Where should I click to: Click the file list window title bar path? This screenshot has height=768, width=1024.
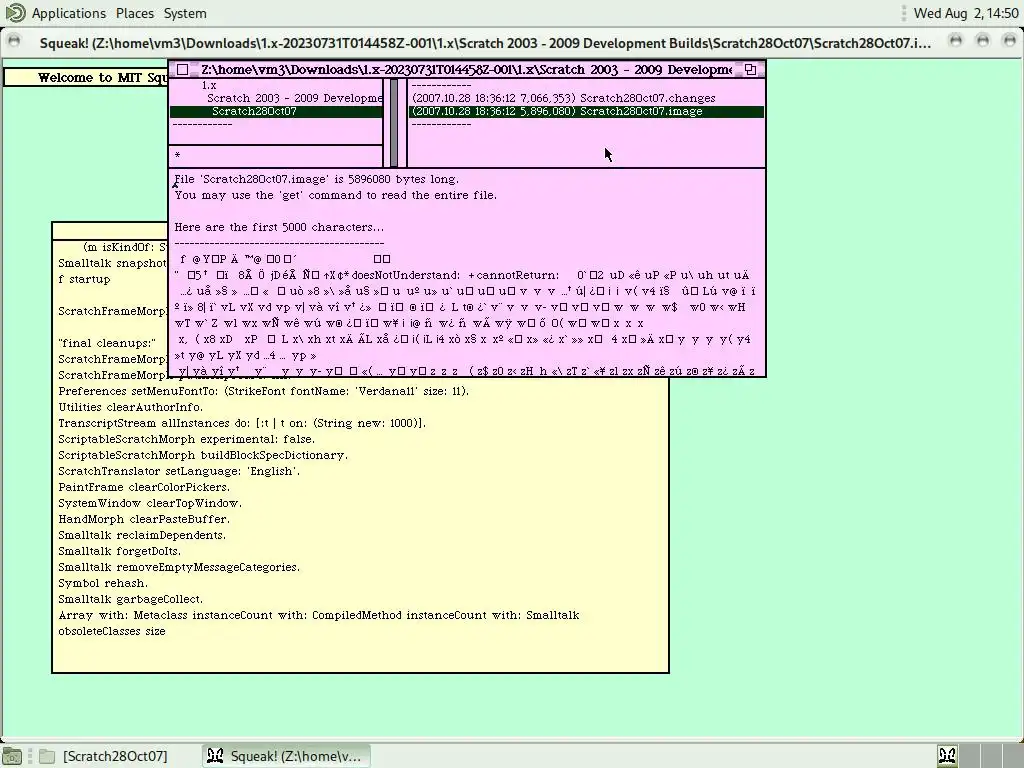(466, 69)
